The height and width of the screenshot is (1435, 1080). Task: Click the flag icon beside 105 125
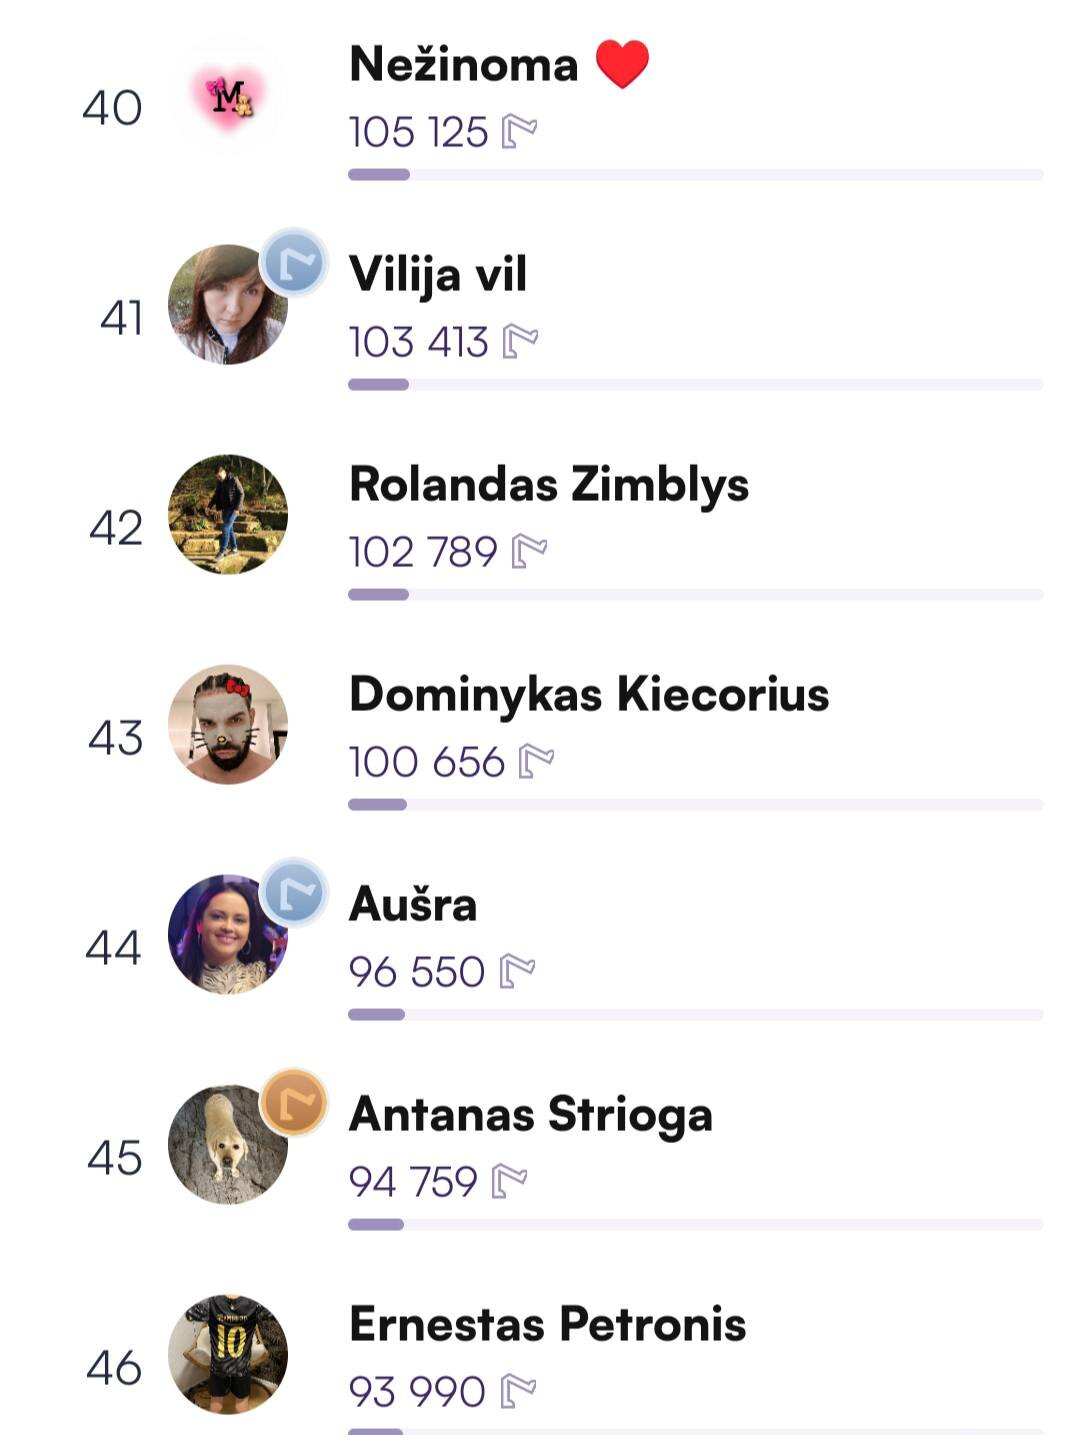519,132
